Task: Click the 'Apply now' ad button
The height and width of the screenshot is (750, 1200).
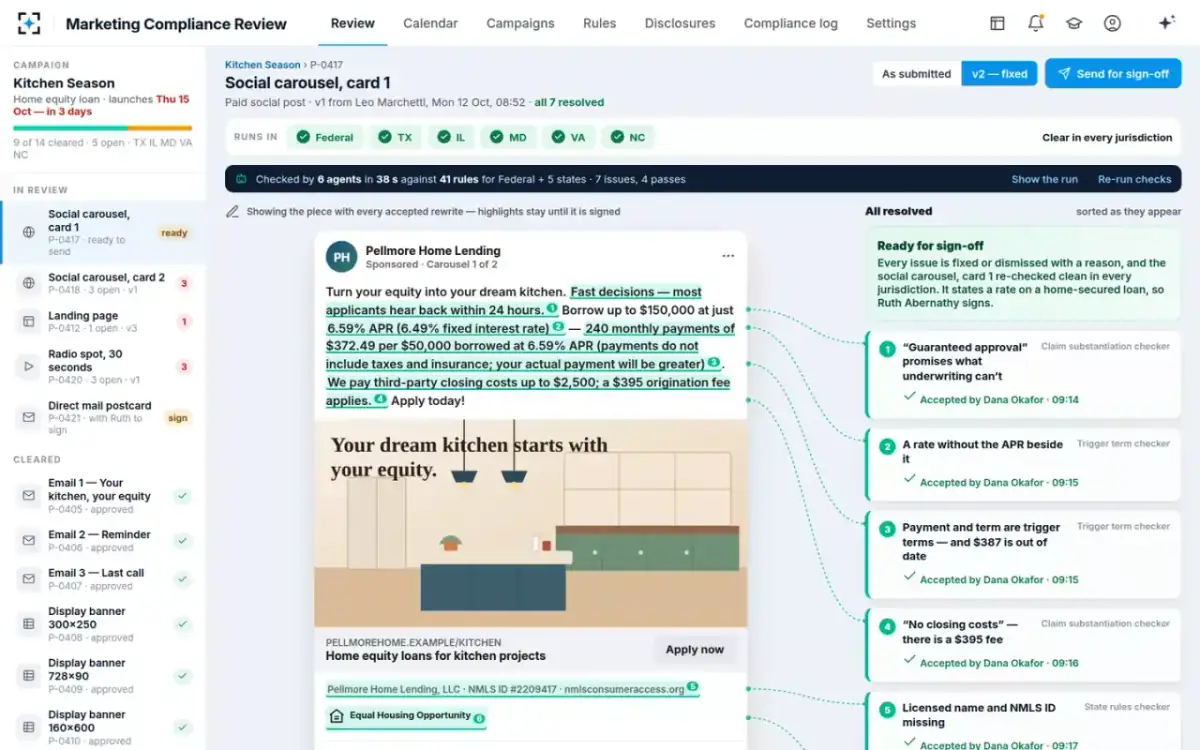Action: pyautogui.click(x=695, y=649)
